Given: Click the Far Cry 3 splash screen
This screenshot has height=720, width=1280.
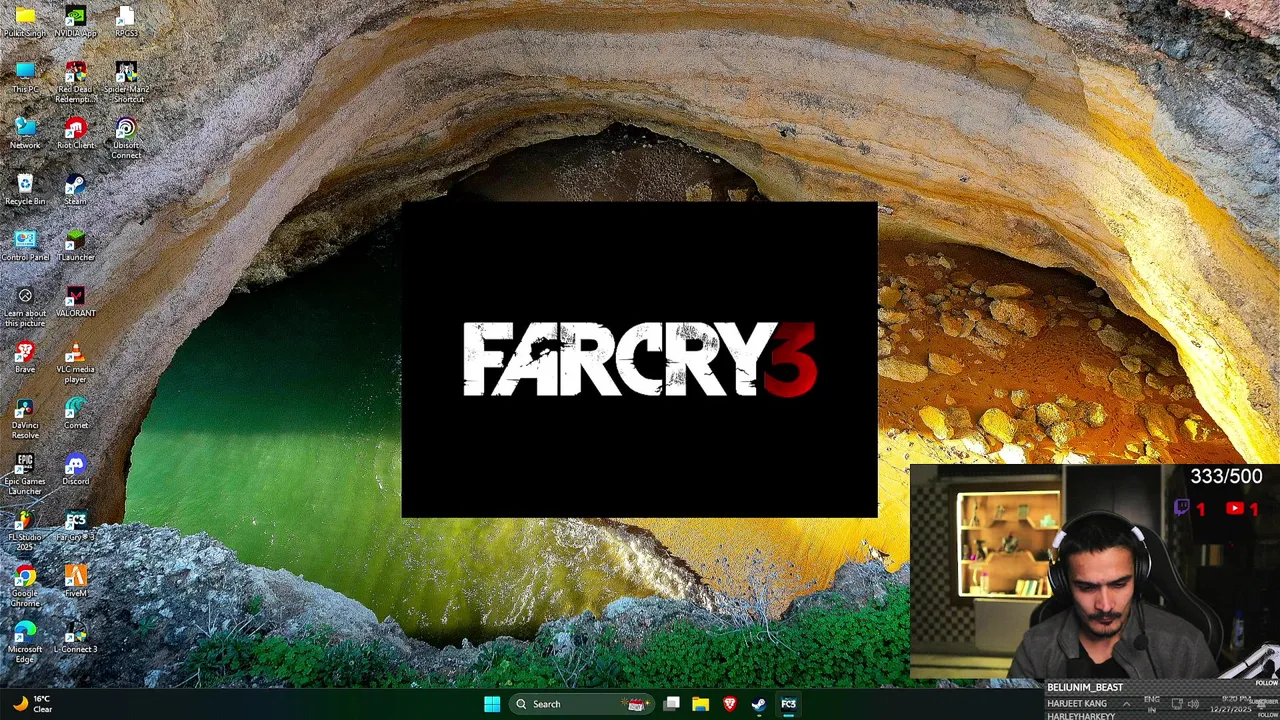Looking at the screenshot, I should (x=640, y=360).
